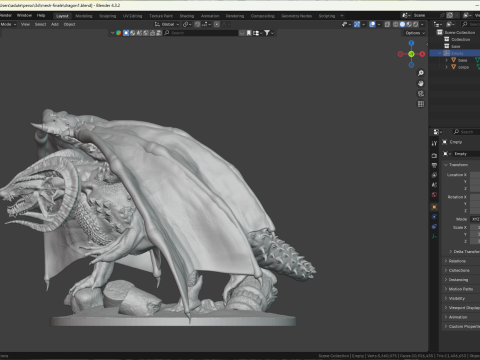The height and width of the screenshot is (360, 480).
Task: Switch to the Shading workspace tab
Action: (187, 16)
